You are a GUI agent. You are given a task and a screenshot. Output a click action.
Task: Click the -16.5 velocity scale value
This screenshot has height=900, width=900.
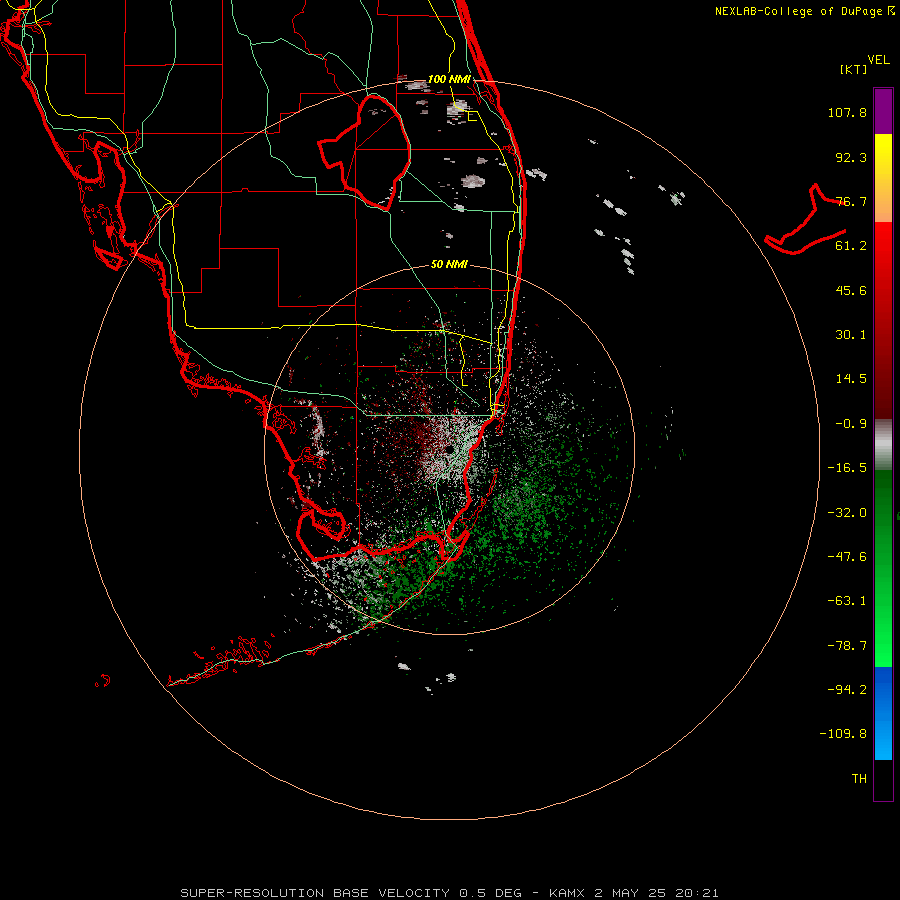click(847, 468)
